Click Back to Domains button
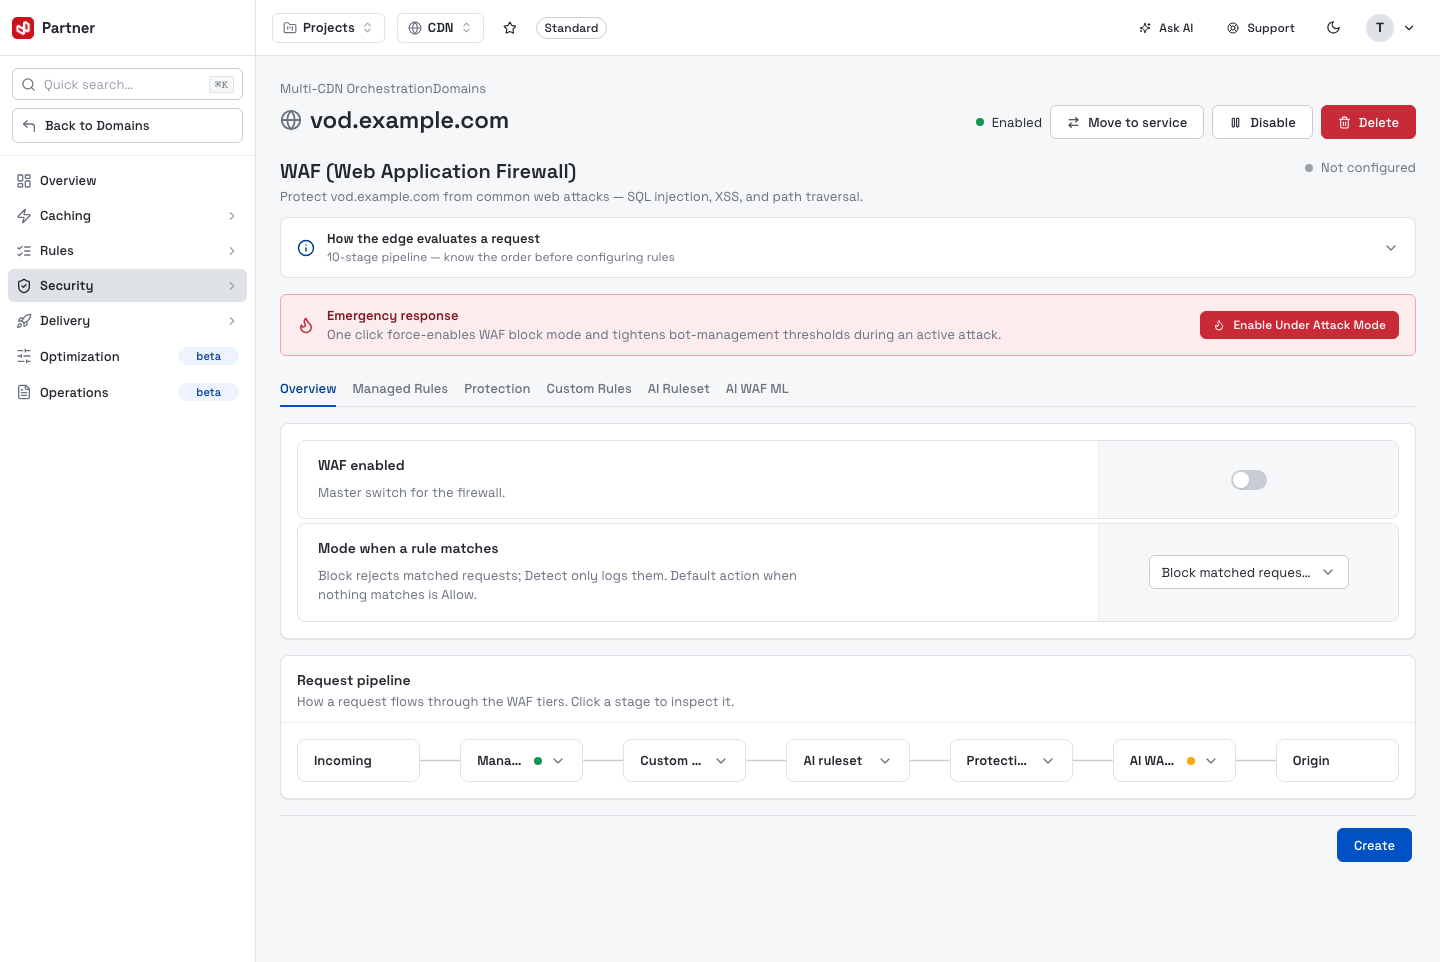The image size is (1440, 962). click(127, 126)
